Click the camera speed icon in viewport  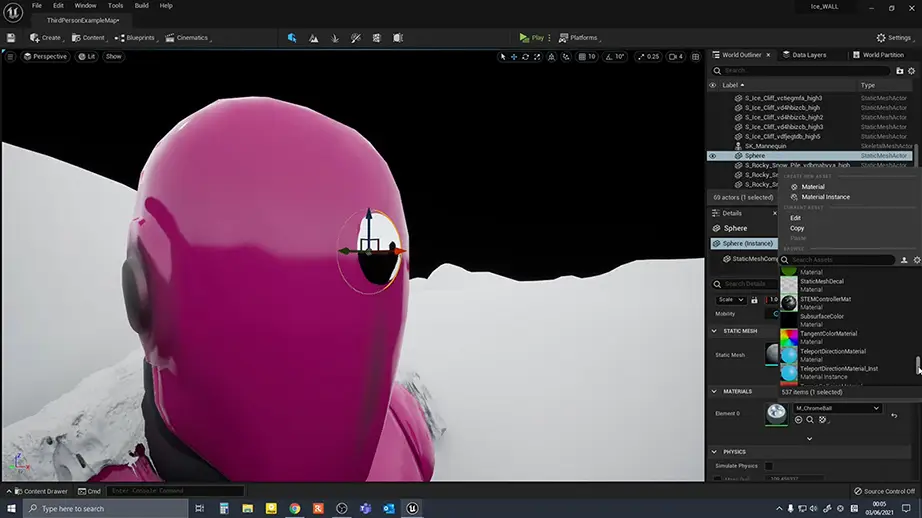[672, 57]
